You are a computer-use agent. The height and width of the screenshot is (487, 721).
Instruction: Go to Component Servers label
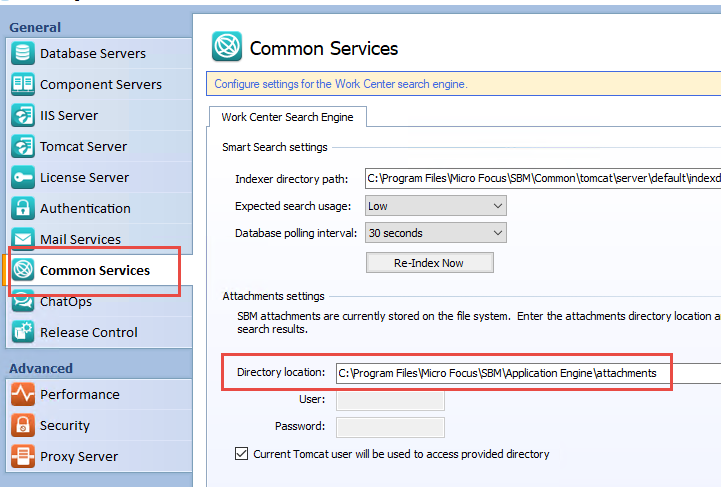click(101, 85)
